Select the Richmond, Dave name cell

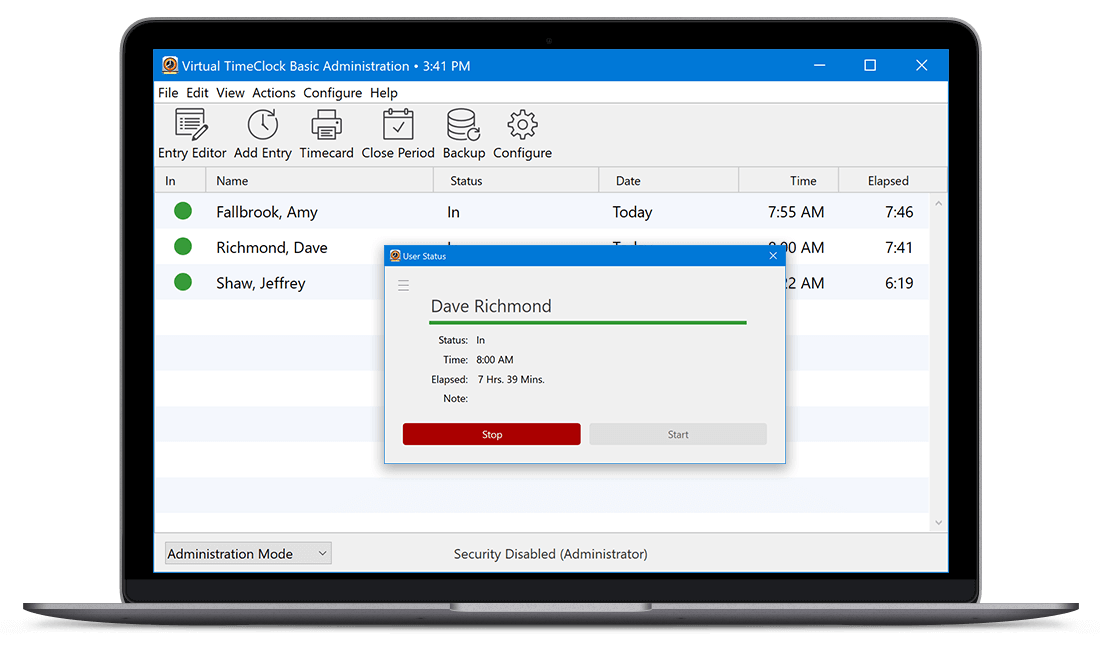pyautogui.click(x=271, y=248)
